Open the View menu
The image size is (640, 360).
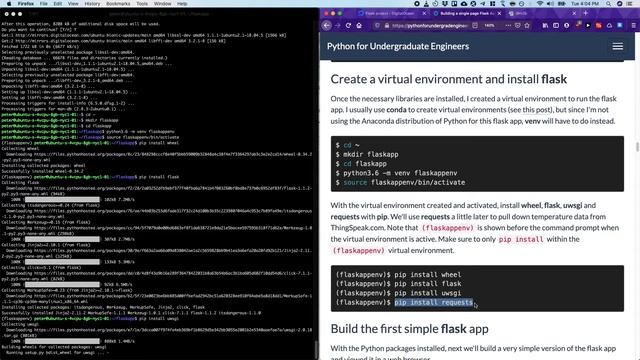point(73,4)
